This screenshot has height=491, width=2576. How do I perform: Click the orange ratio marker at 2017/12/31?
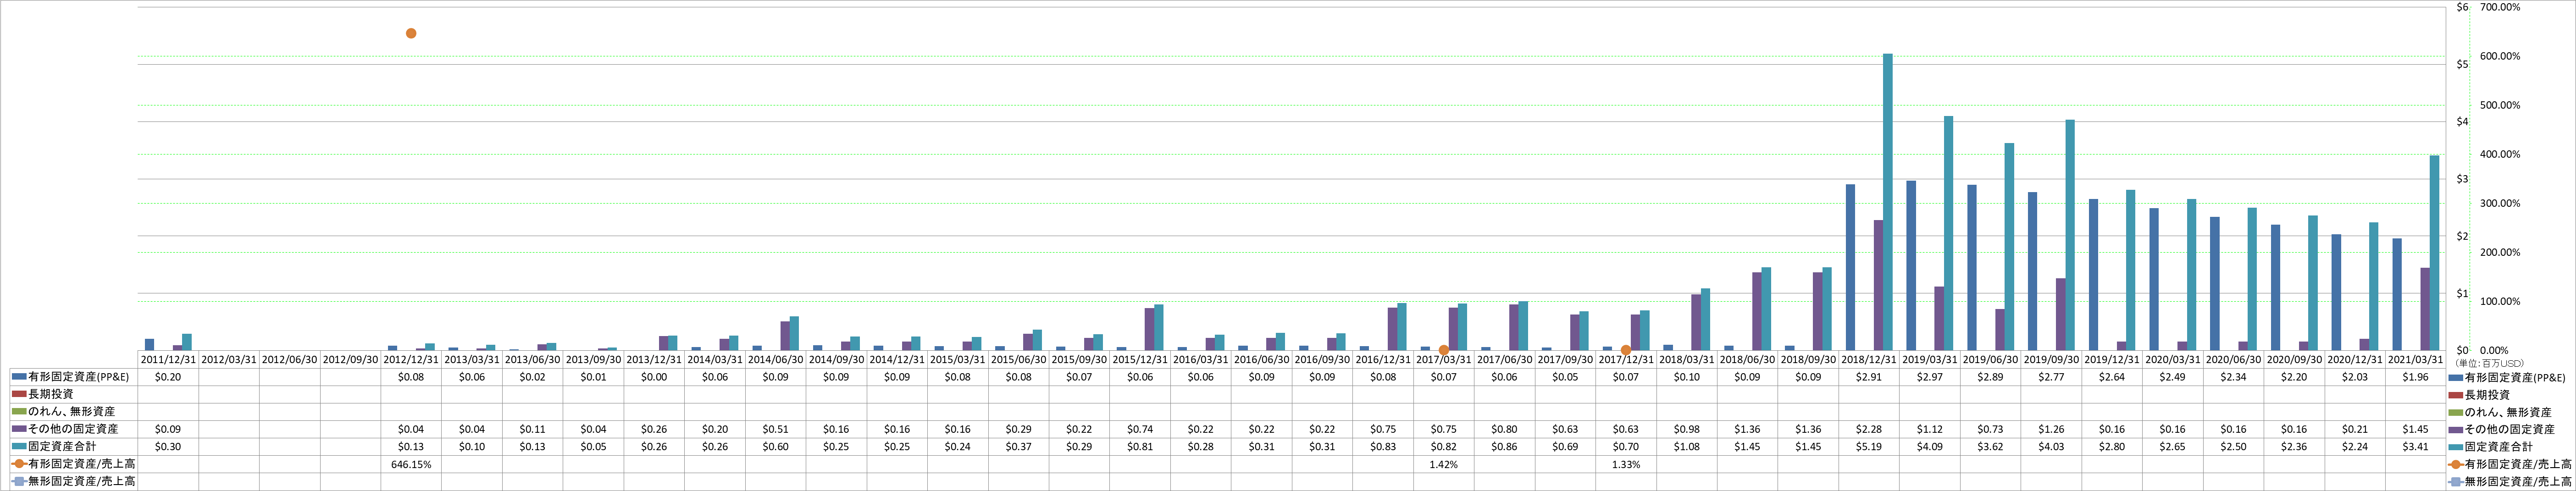(x=1626, y=350)
